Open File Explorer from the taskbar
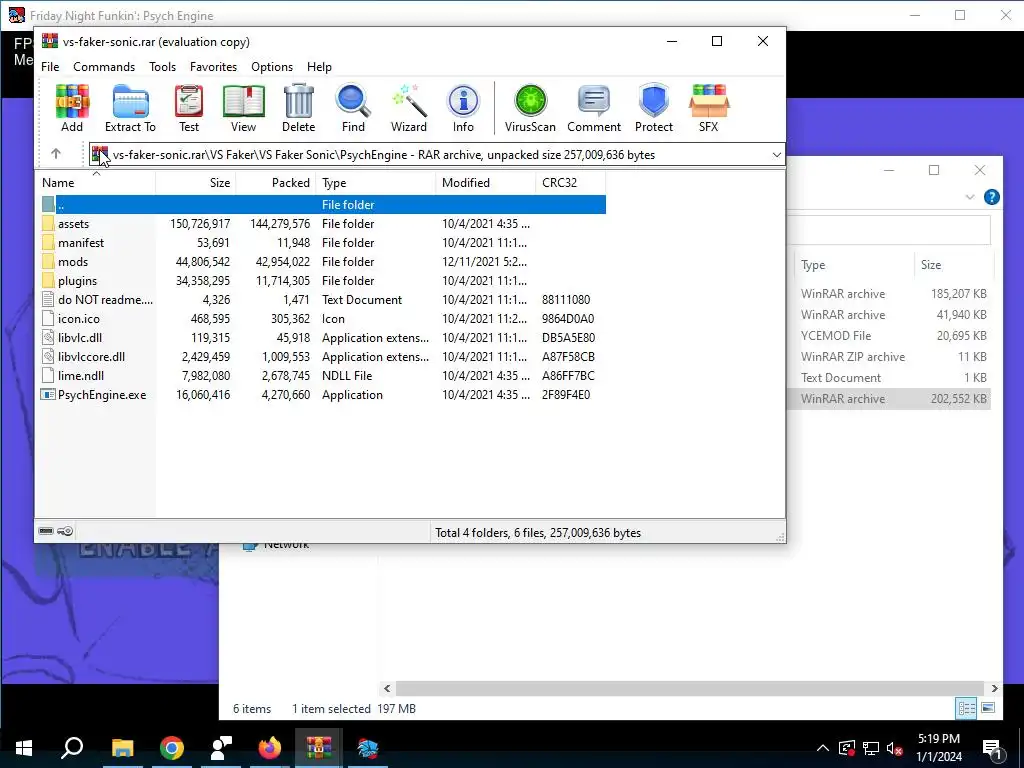Viewport: 1024px width, 768px height. pos(122,748)
